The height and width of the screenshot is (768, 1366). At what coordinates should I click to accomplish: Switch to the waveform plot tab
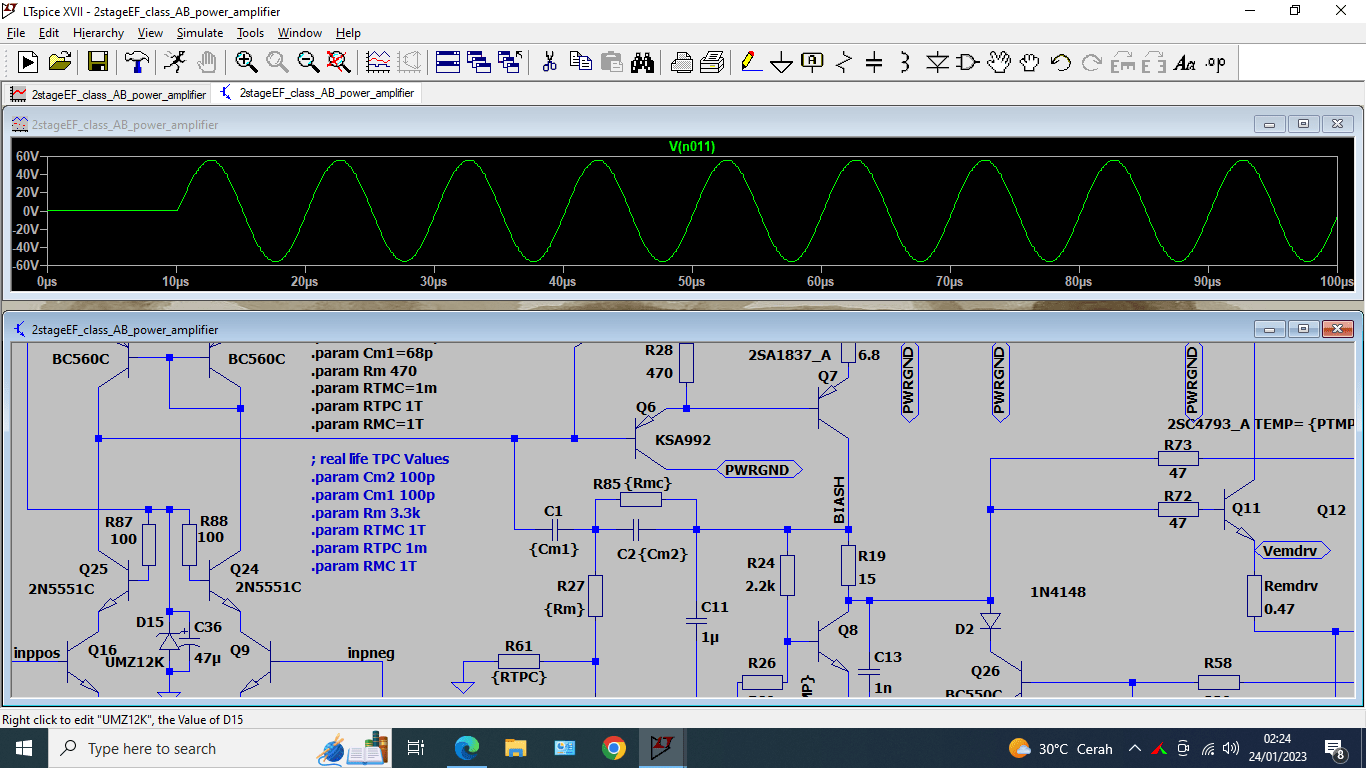pos(108,94)
